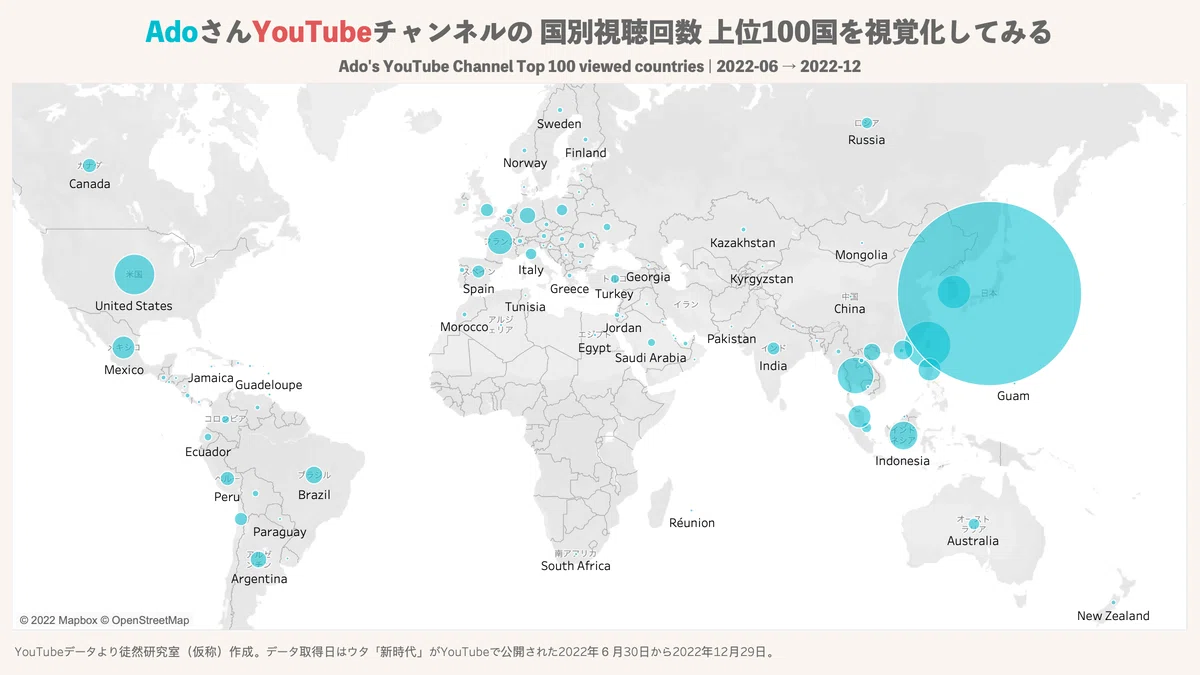Select the Brazil bubble marker
1200x675 pixels.
314,475
